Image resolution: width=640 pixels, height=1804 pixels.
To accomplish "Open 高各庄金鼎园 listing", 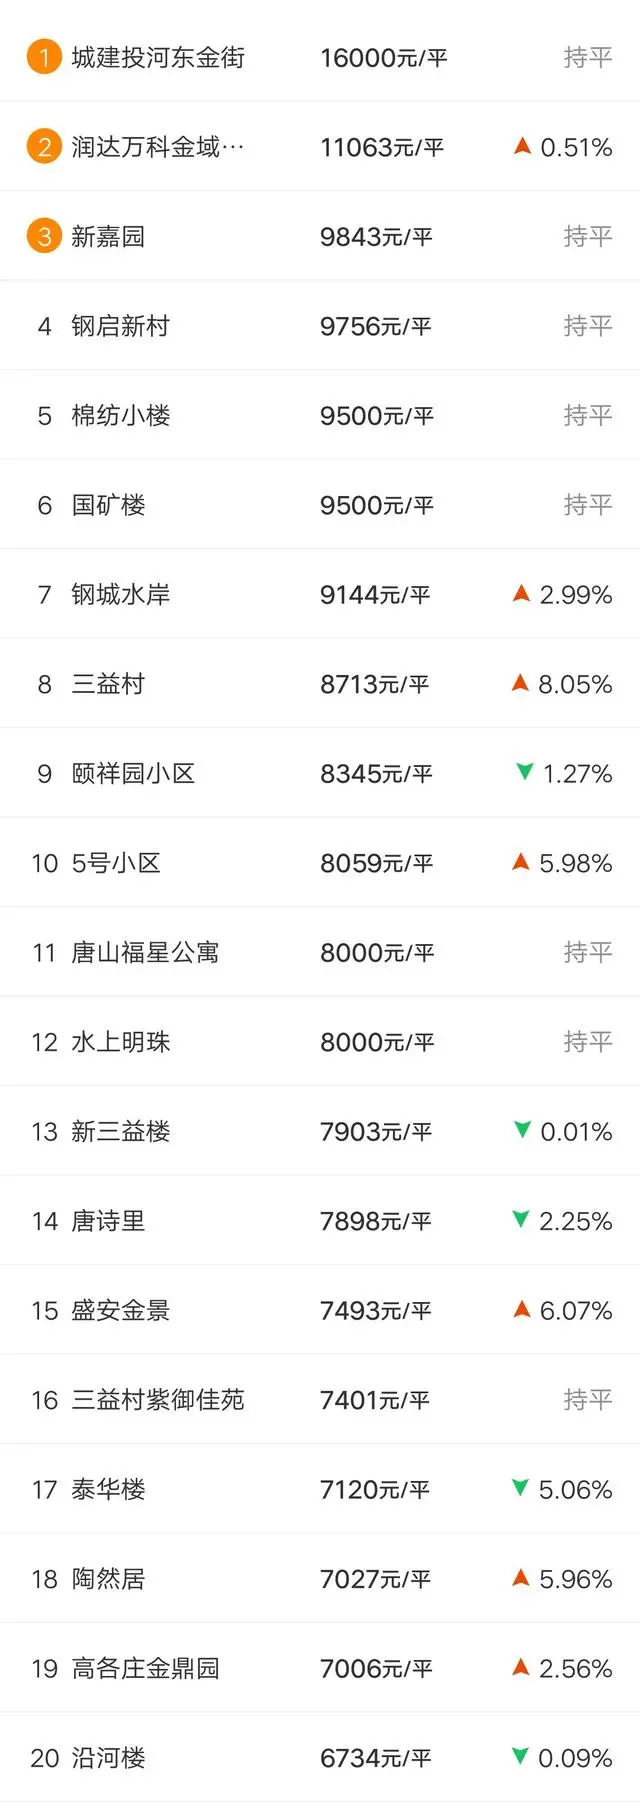I will click(x=320, y=1668).
